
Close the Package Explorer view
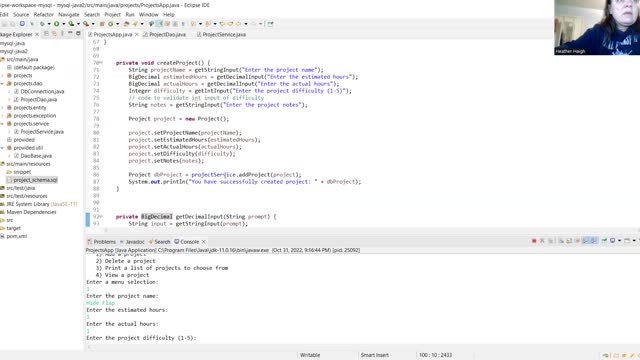click(37, 35)
